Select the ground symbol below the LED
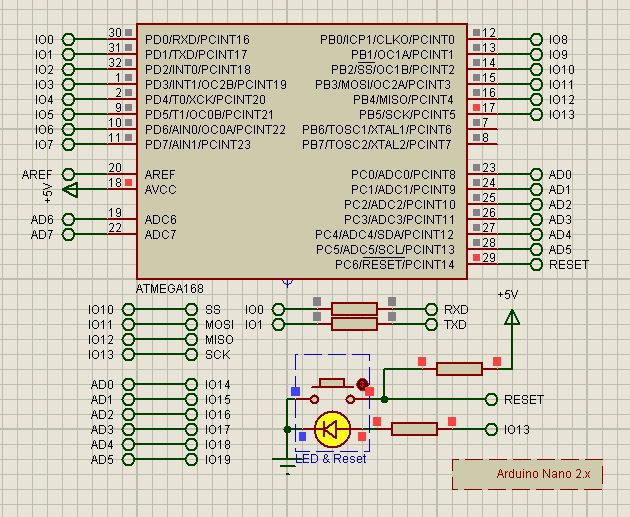The width and height of the screenshot is (630, 517). pos(287,466)
